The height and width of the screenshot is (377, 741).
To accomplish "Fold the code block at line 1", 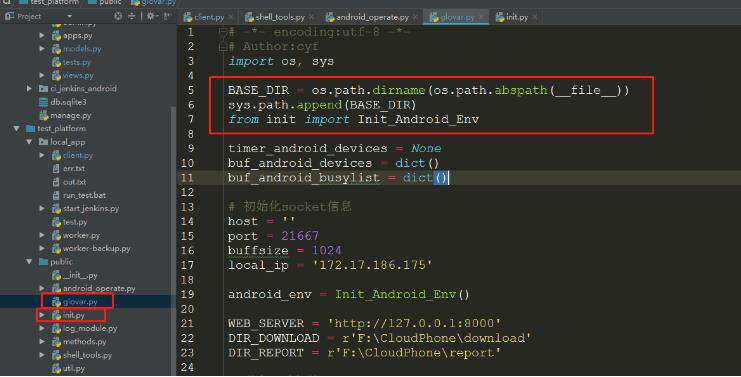I will (x=223, y=32).
